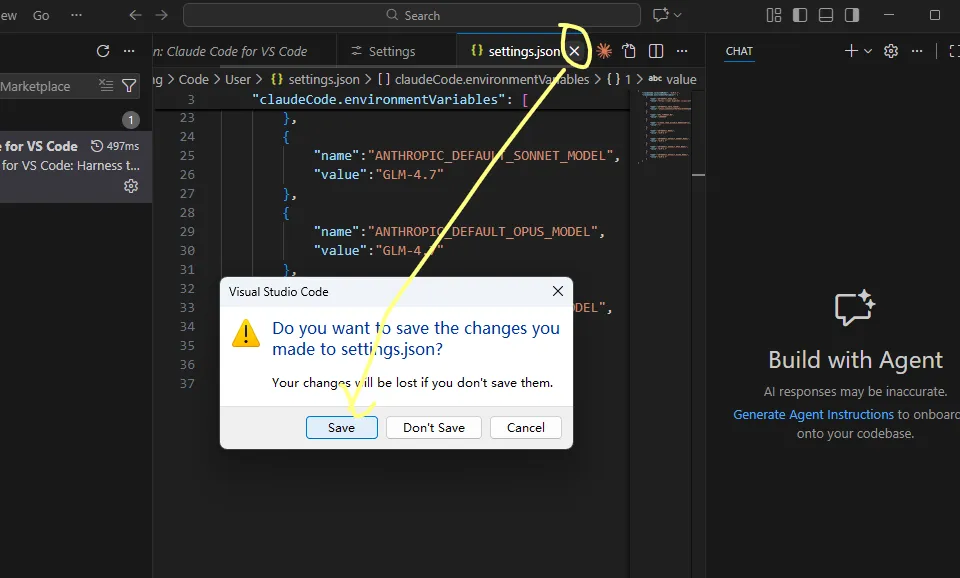The height and width of the screenshot is (578, 960).
Task: Split the editor right
Action: (x=656, y=51)
